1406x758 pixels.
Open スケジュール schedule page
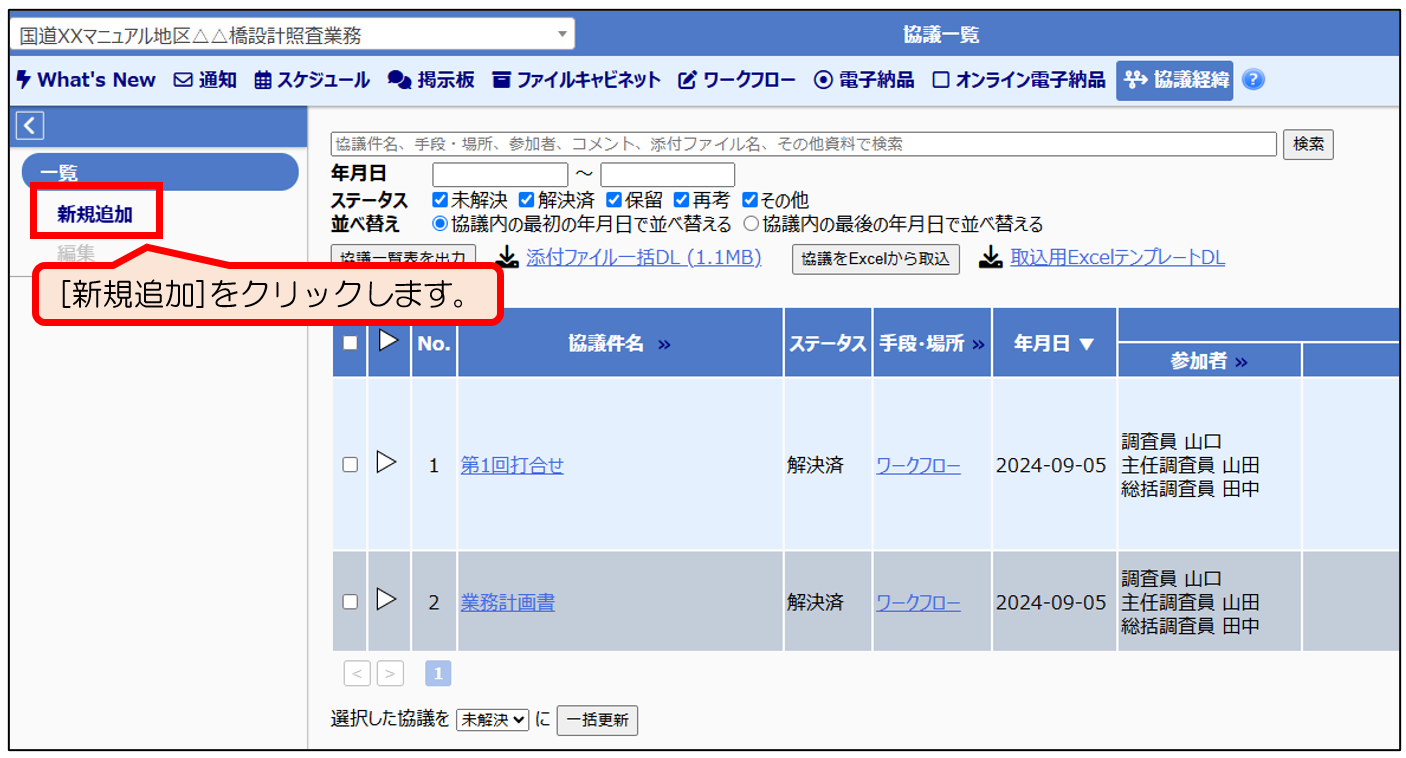coord(312,80)
